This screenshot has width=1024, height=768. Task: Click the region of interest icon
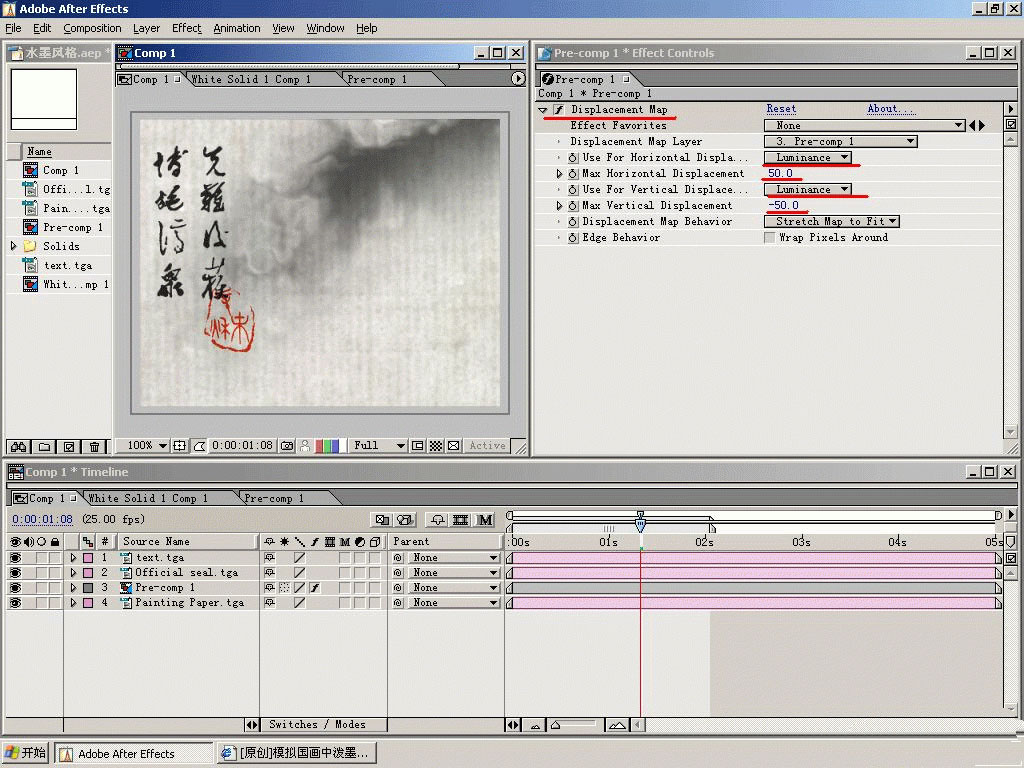pyautogui.click(x=418, y=446)
